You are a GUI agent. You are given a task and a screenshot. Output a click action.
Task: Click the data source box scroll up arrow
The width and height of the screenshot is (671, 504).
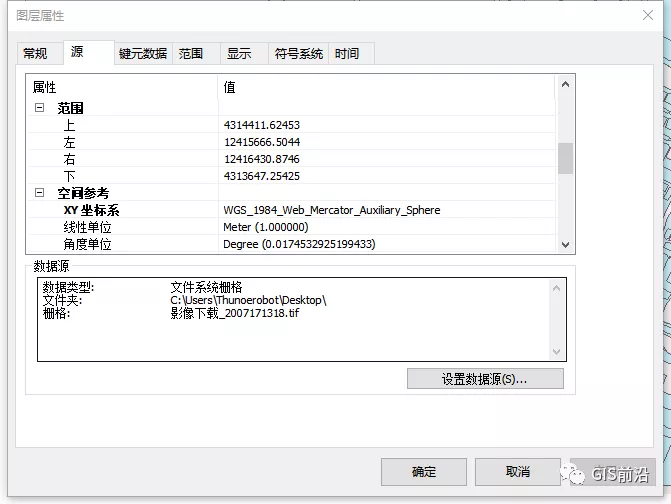click(556, 288)
